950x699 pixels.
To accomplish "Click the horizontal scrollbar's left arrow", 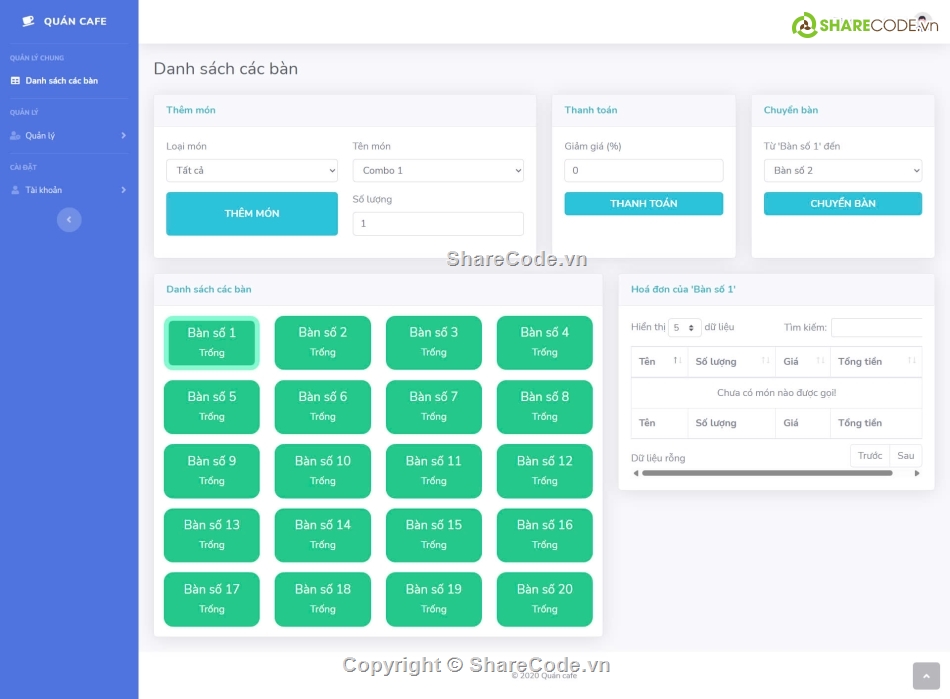I will [636, 473].
